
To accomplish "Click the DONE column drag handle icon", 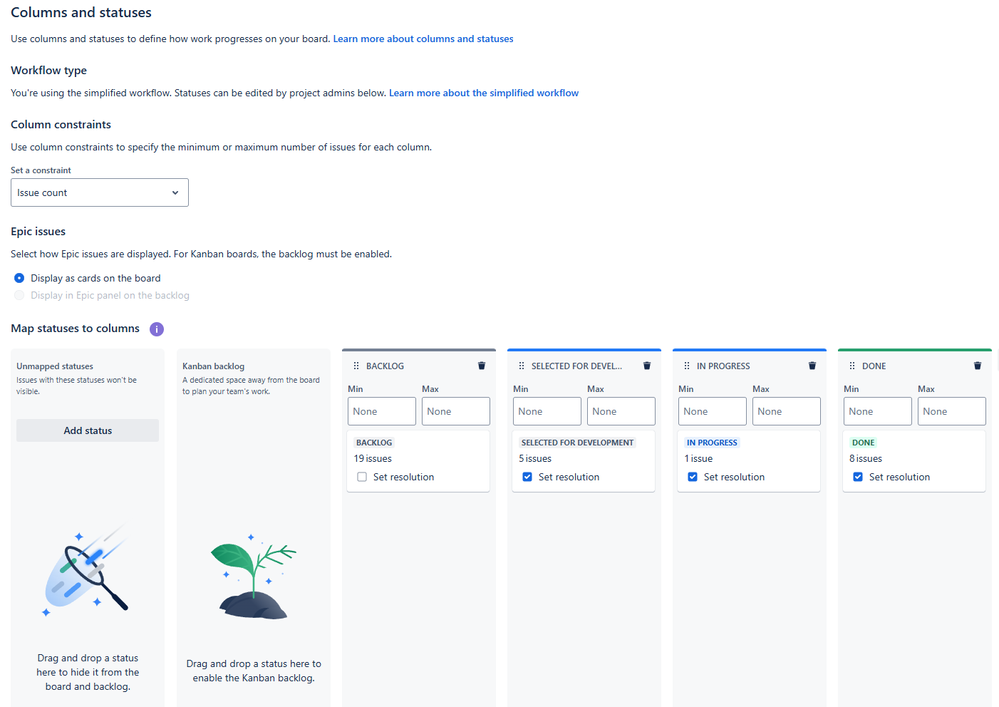I will coord(852,366).
